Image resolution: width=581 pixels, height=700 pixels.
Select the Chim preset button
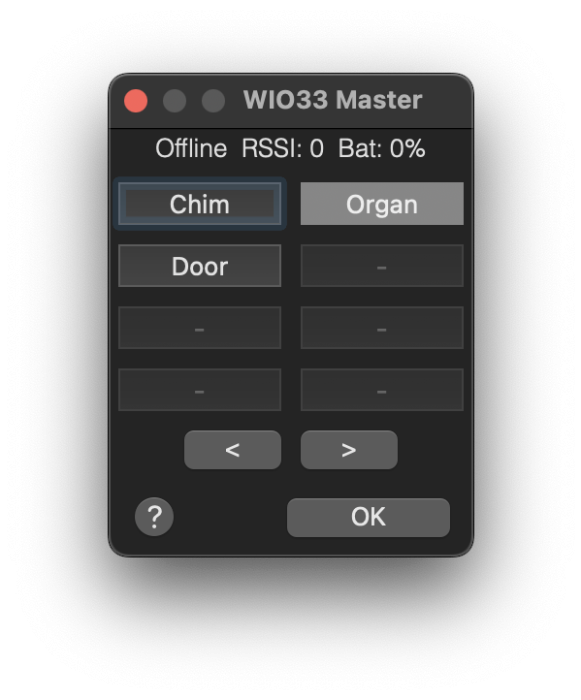click(200, 204)
